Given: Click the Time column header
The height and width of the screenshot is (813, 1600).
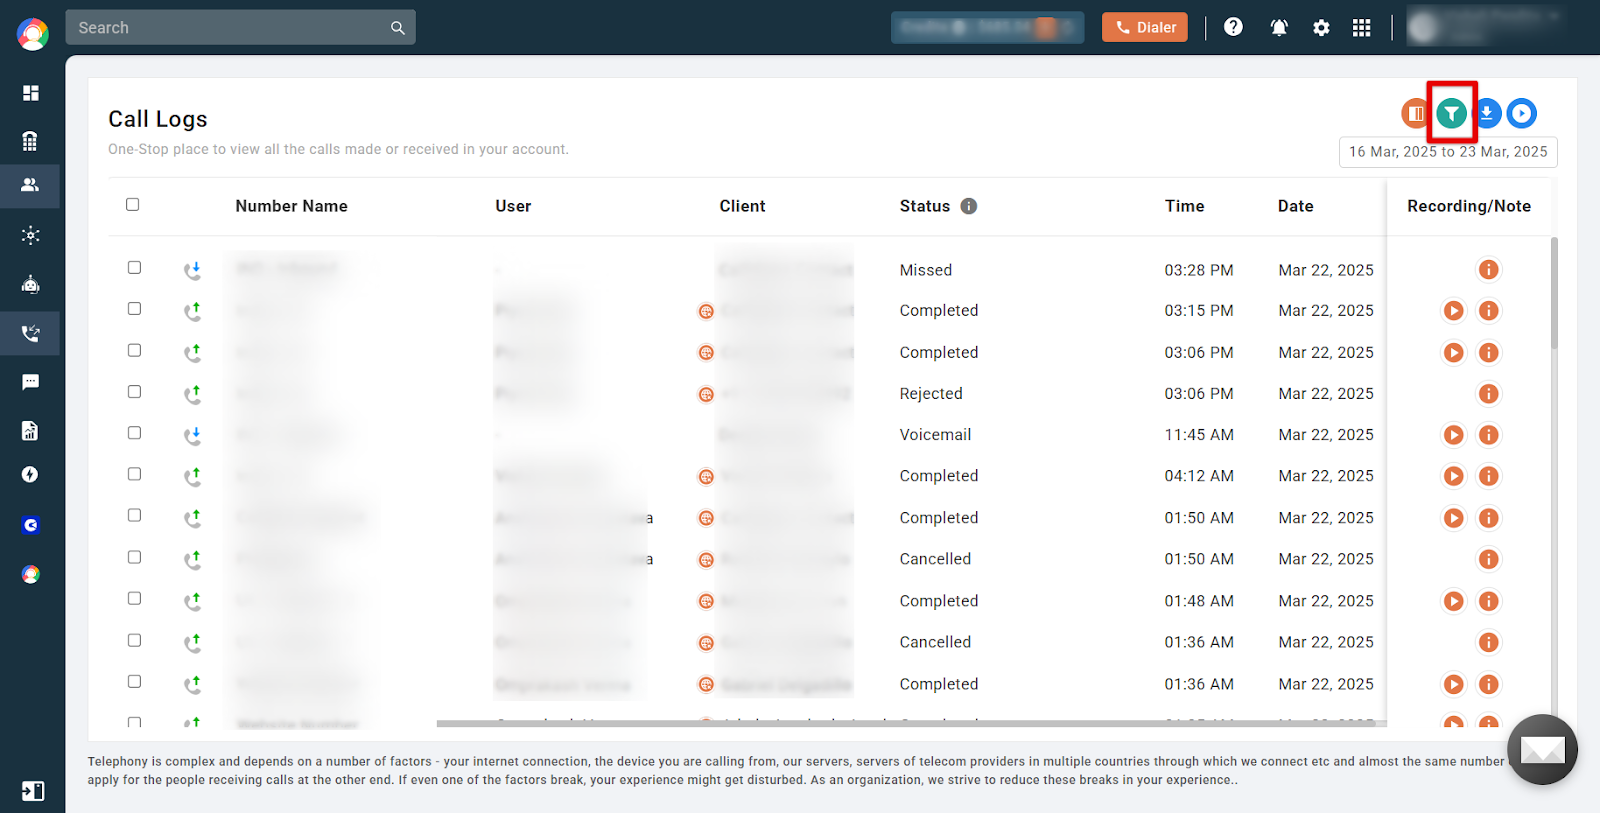Looking at the screenshot, I should pos(1184,206).
